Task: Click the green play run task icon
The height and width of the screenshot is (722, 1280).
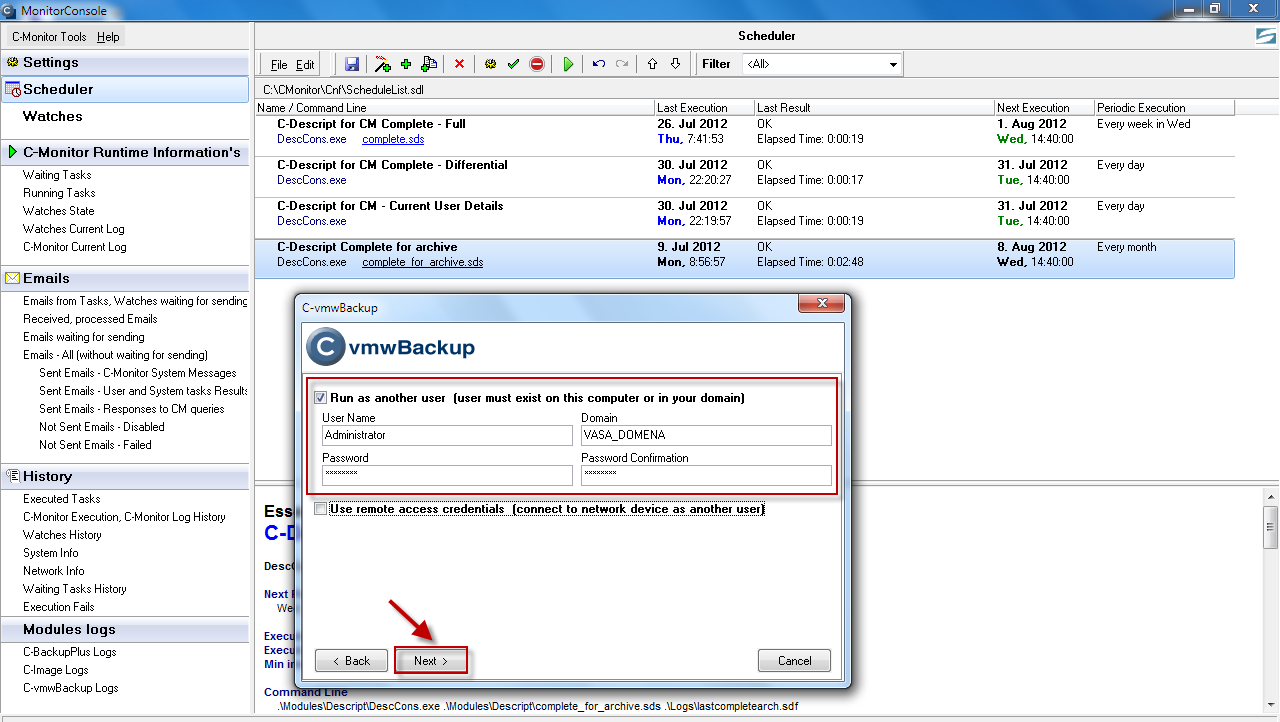Action: [568, 64]
